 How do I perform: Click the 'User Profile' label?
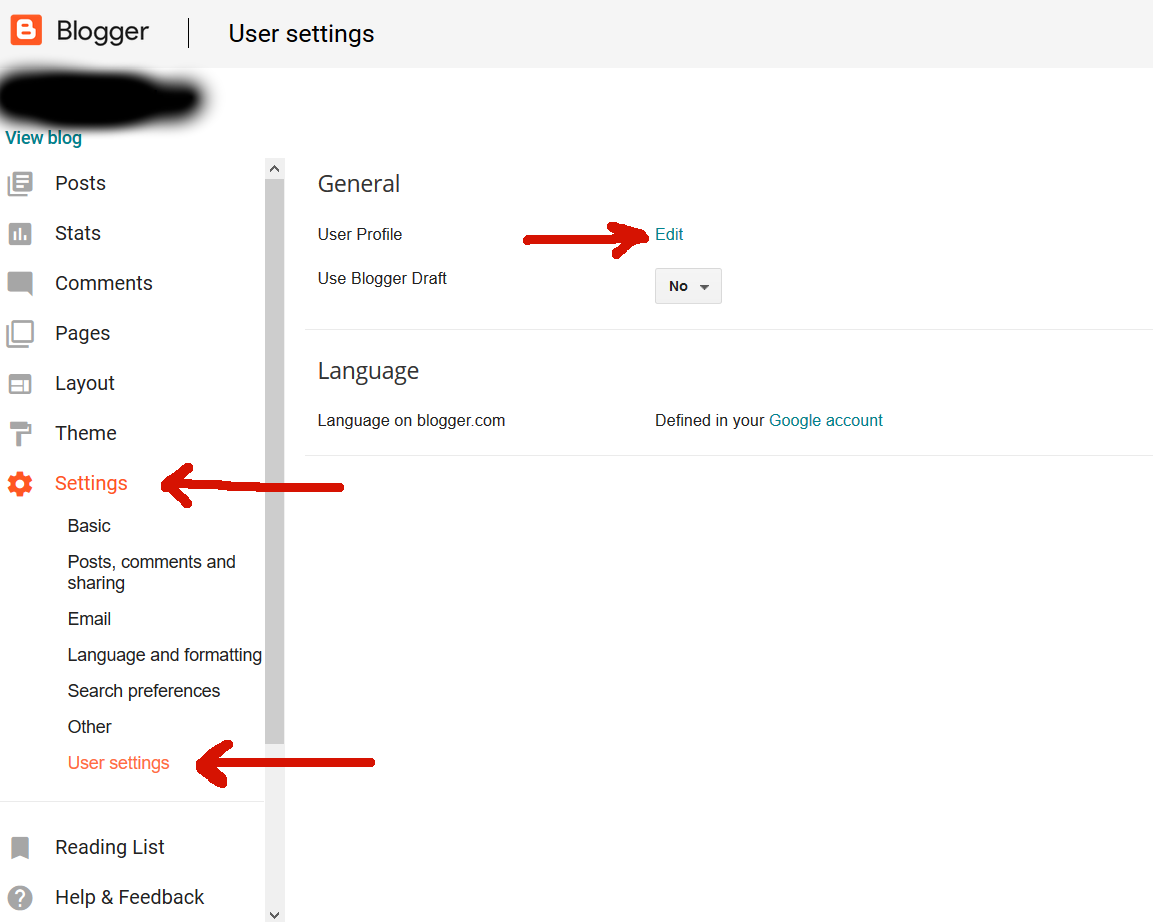tap(360, 235)
